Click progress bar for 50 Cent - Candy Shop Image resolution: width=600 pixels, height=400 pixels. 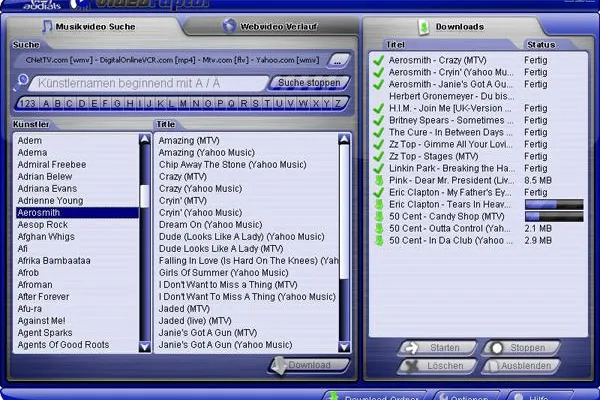(x=554, y=216)
